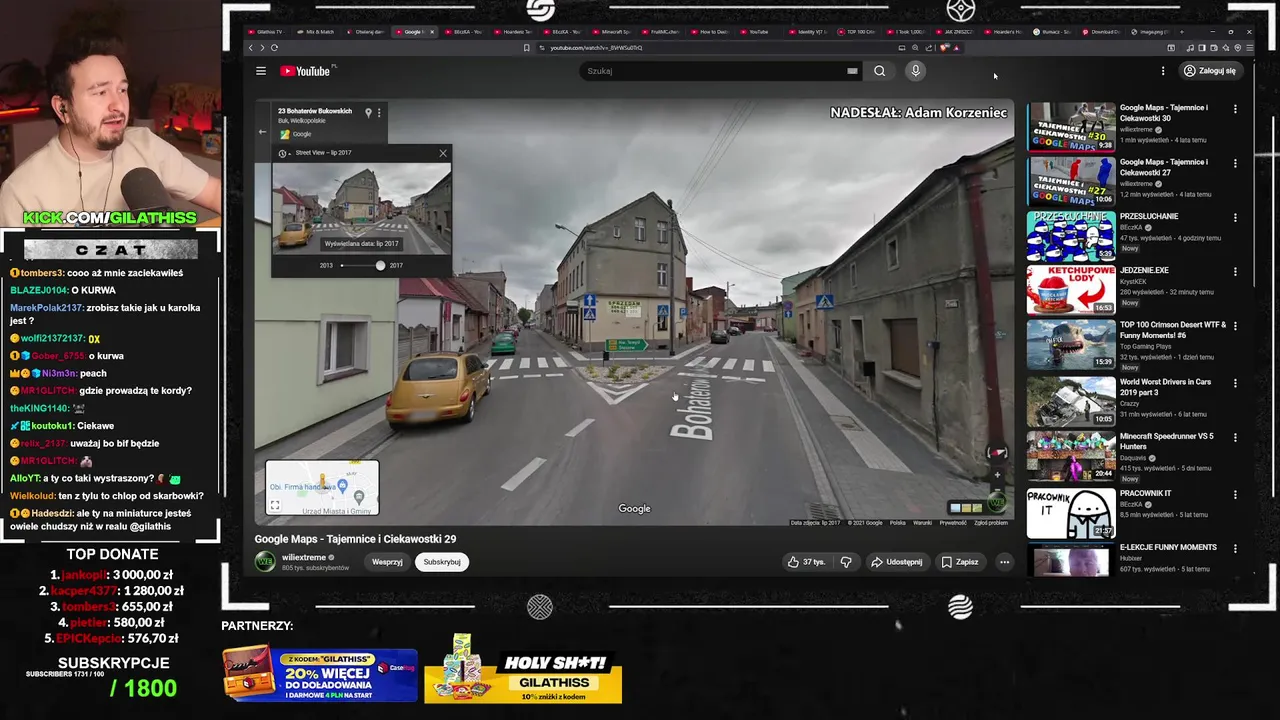Click the location pin icon beside 23 Bohaterów Bukowskich
Viewport: 1280px width, 720px height.
coord(368,113)
